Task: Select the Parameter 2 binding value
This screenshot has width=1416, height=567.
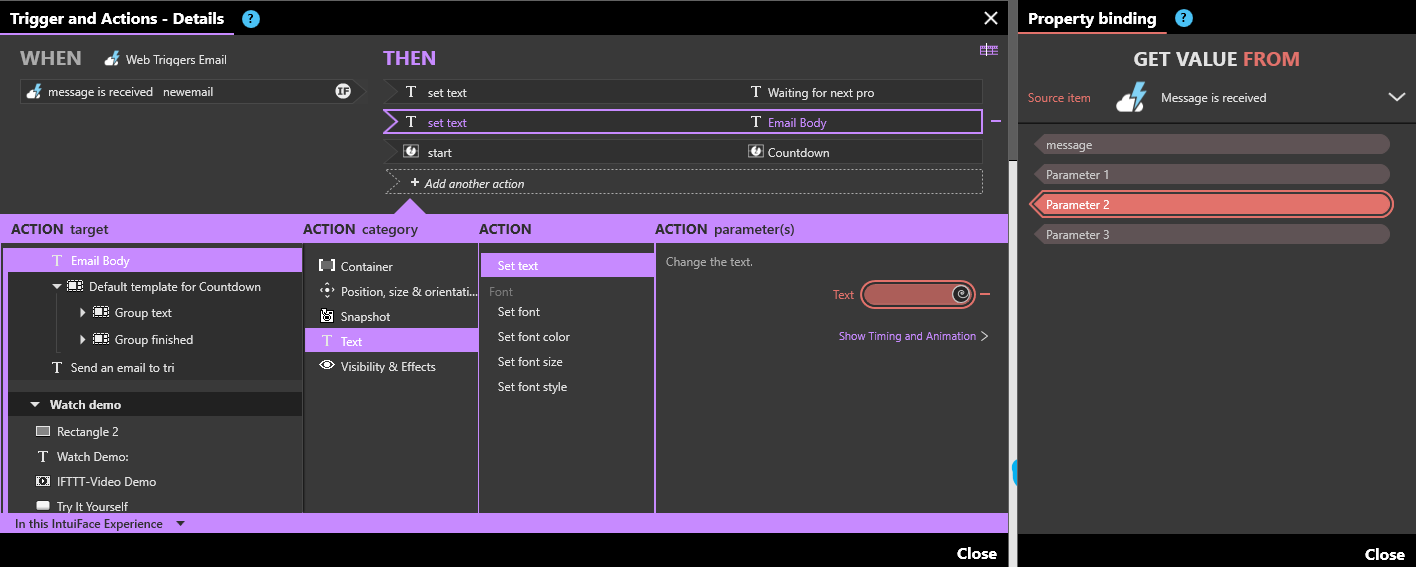Action: (x=1212, y=204)
